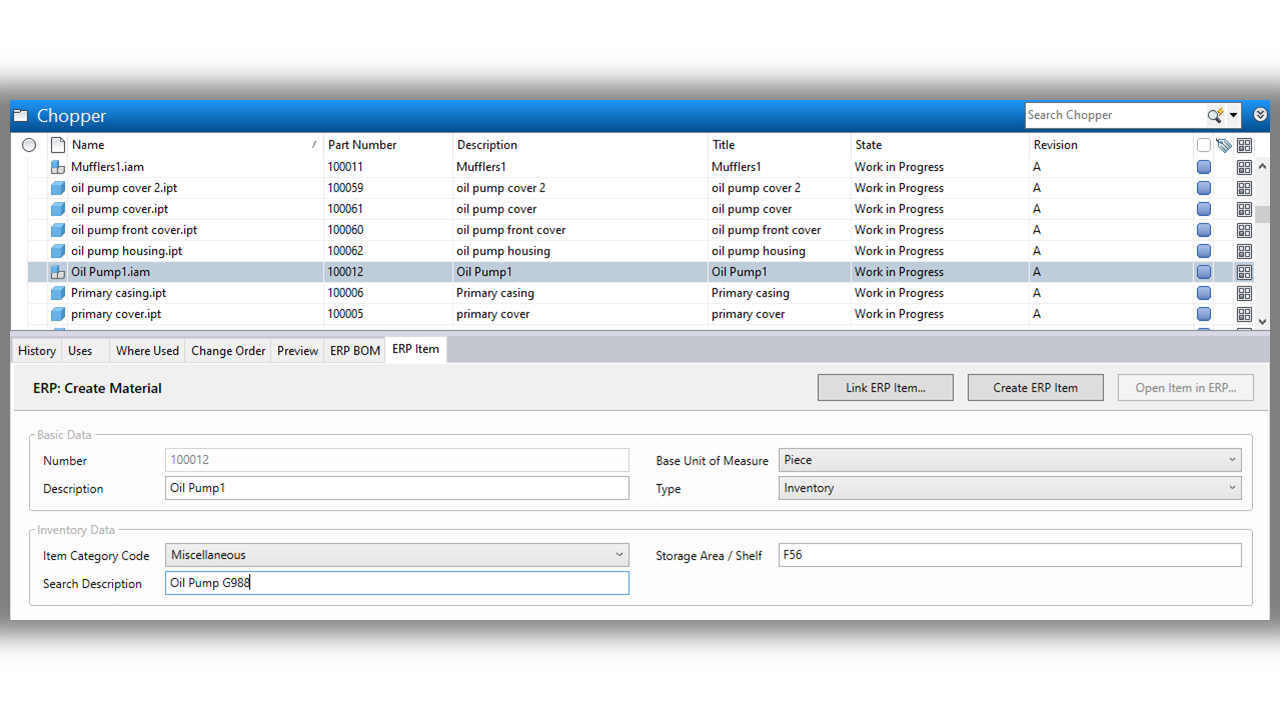Click the double-chevron icon in the title bar
Viewport: 1280px width, 720px height.
1260,114
